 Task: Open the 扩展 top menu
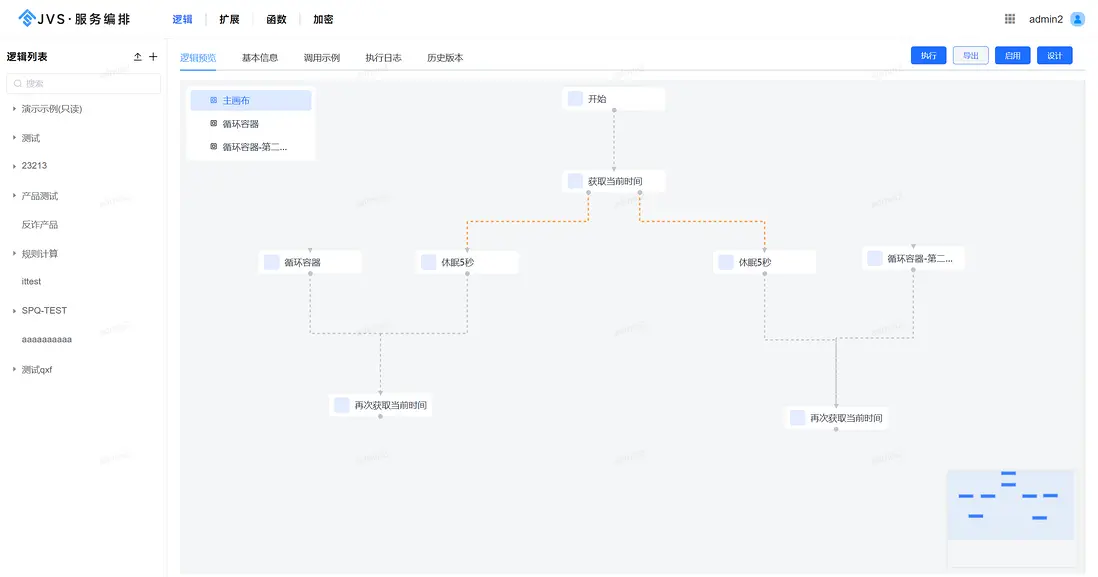(229, 19)
